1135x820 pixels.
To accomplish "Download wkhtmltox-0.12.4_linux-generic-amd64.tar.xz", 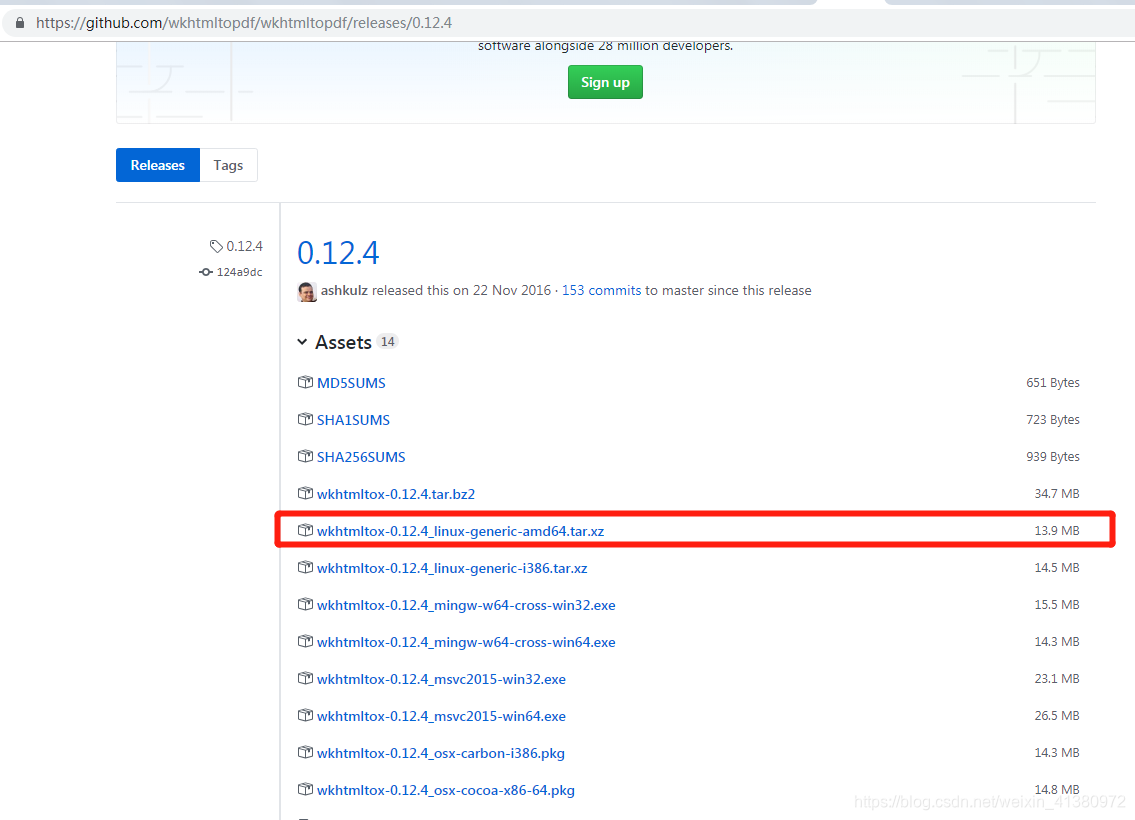I will [x=460, y=531].
